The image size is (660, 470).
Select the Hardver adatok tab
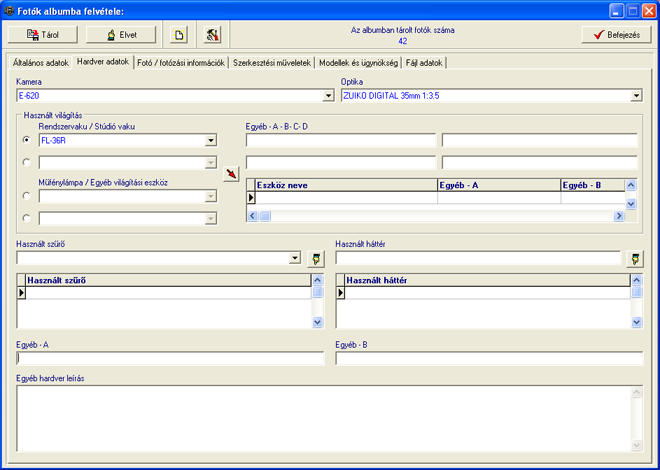pyautogui.click(x=103, y=61)
